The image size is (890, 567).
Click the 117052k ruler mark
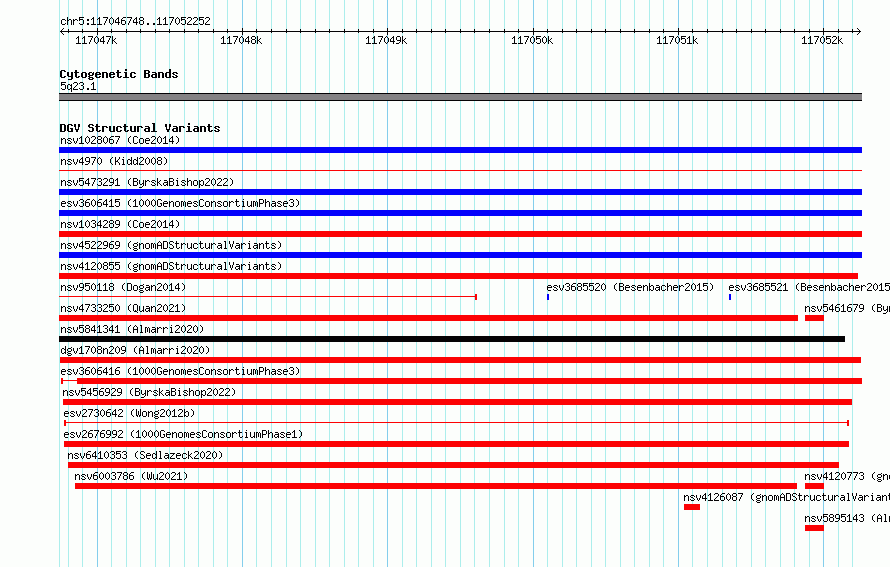pyautogui.click(x=822, y=40)
